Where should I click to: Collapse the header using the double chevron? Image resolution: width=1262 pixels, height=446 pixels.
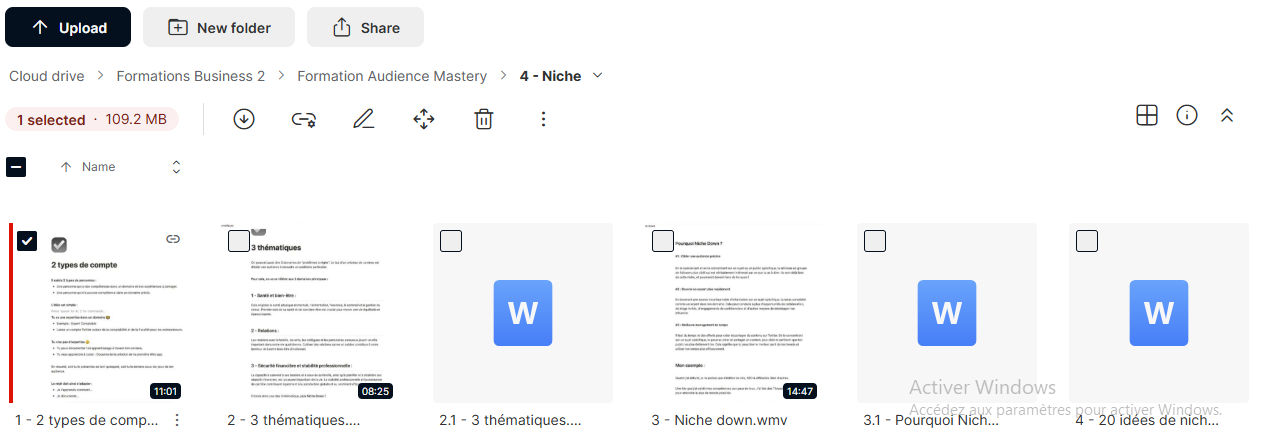[1227, 115]
